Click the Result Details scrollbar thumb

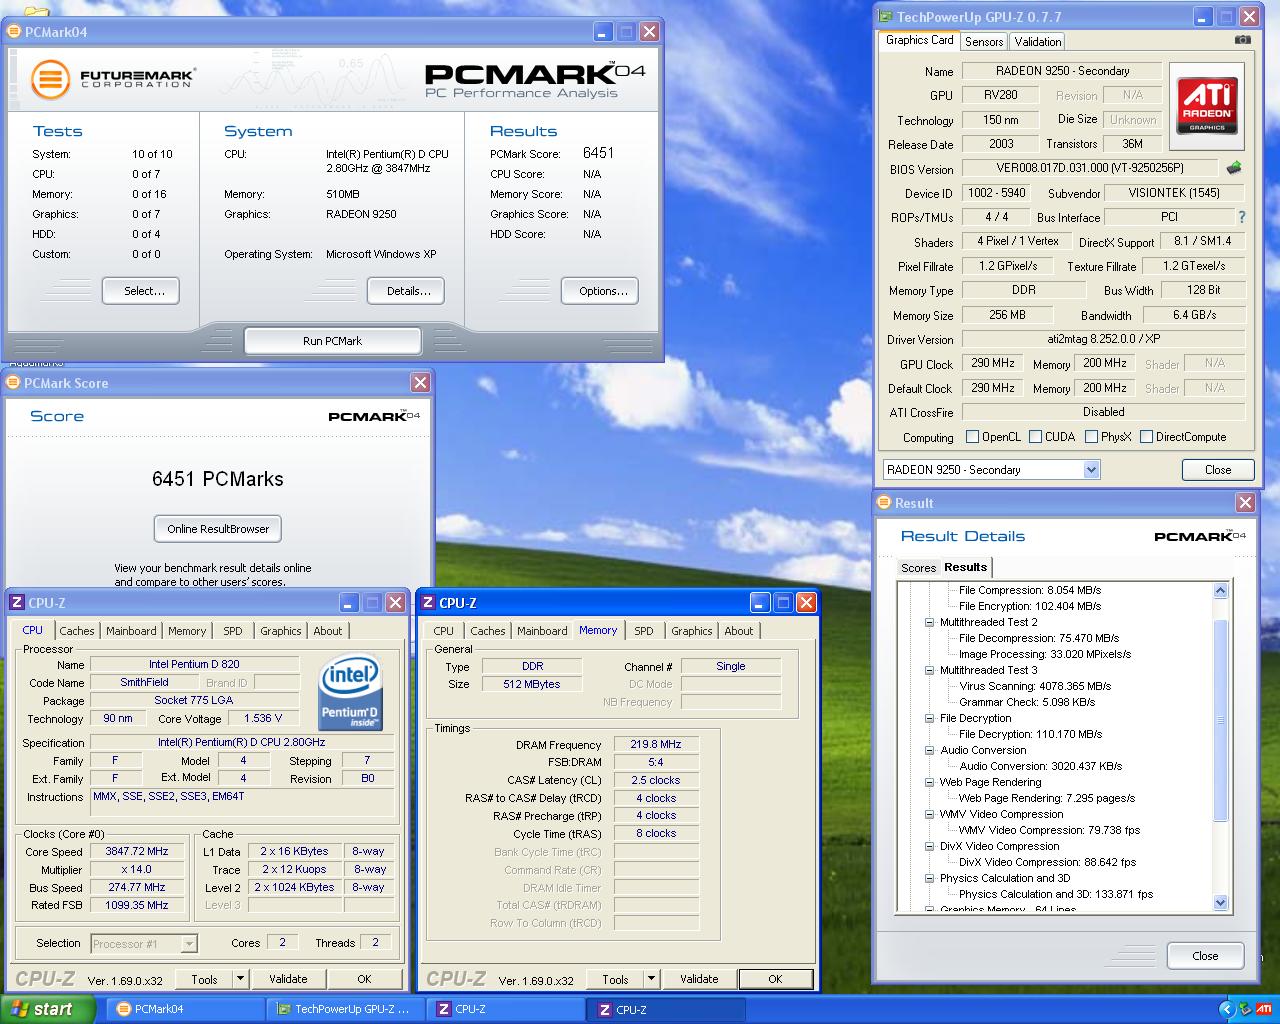click(x=1220, y=721)
